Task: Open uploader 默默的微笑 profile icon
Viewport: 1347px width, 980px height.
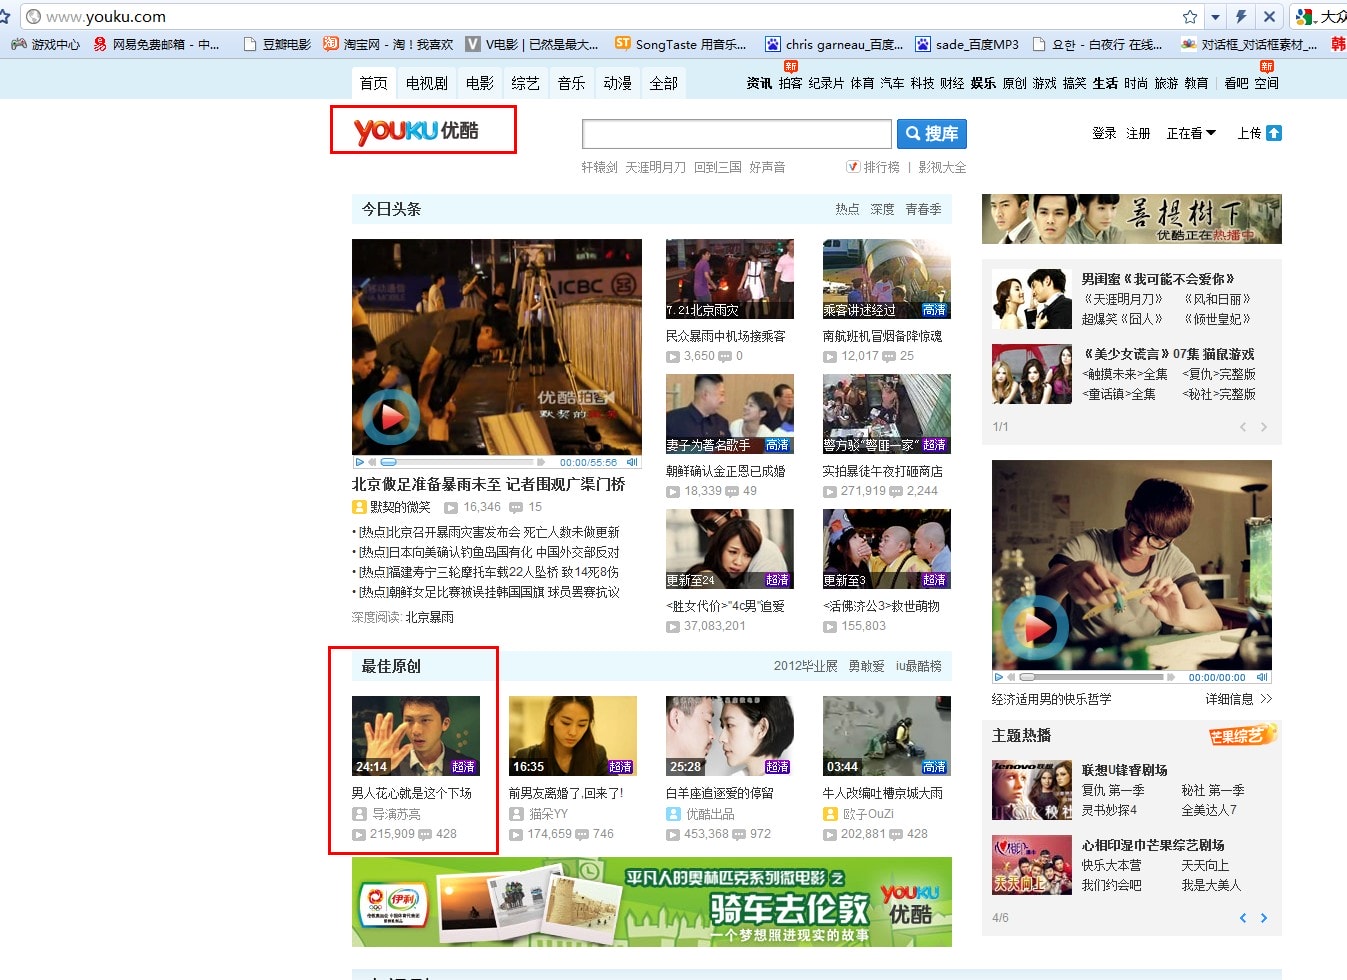Action: (x=359, y=507)
